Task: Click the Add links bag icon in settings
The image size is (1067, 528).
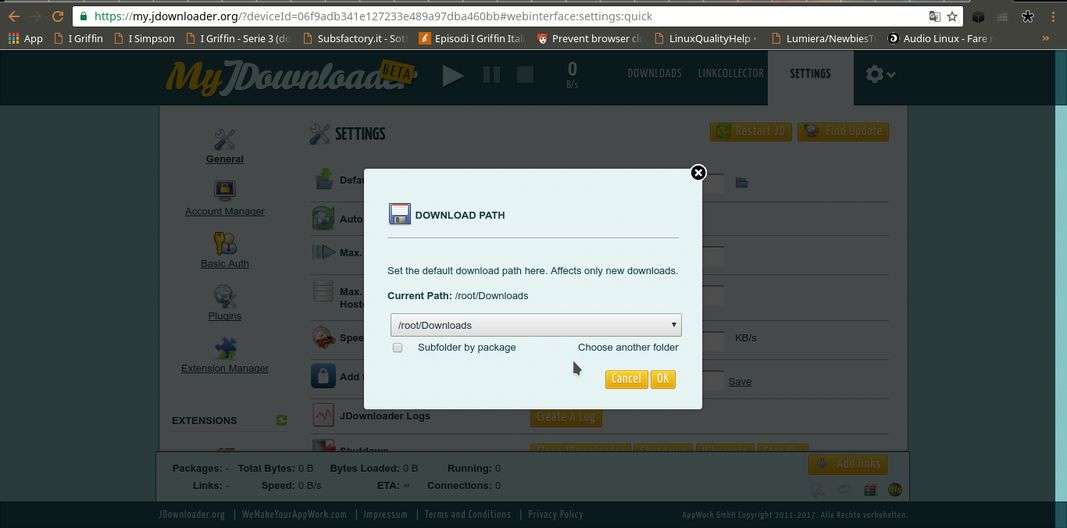Action: (x=323, y=376)
